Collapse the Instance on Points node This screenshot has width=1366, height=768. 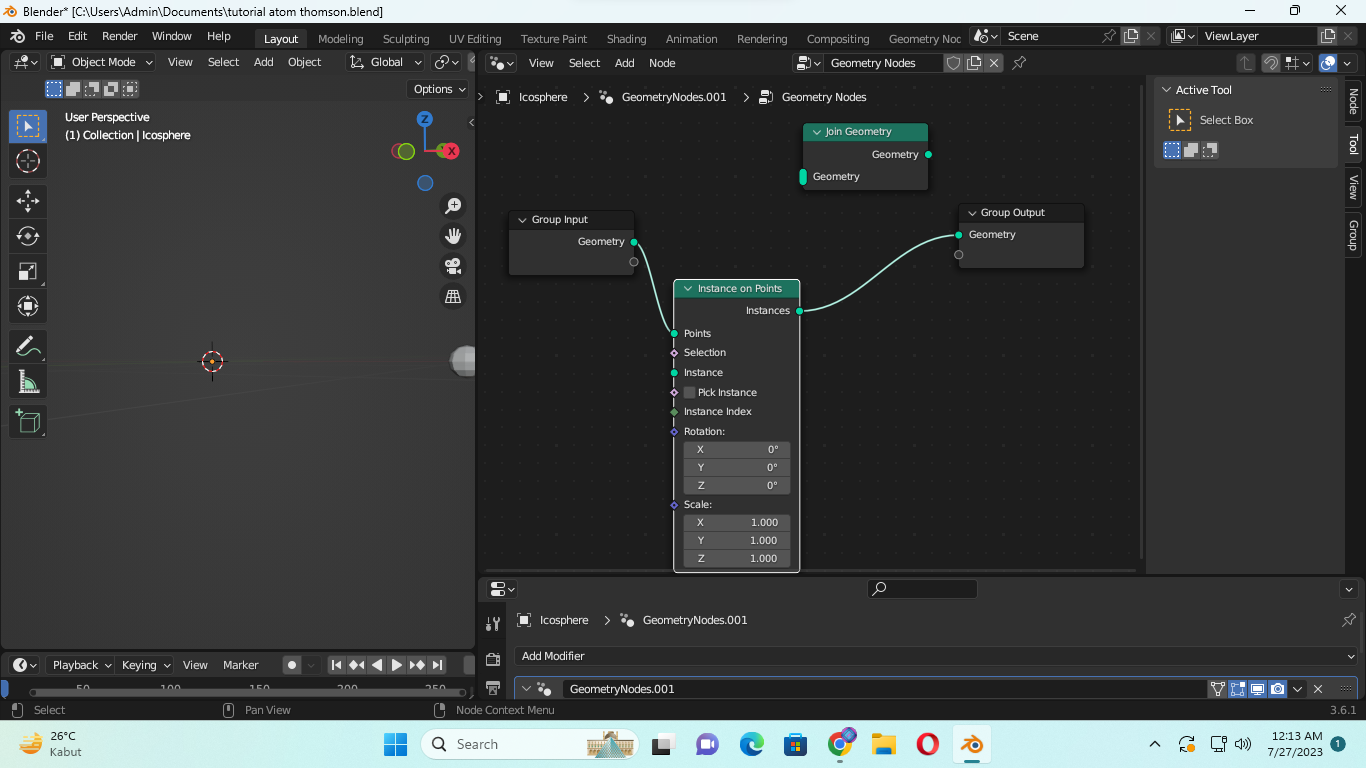(687, 289)
